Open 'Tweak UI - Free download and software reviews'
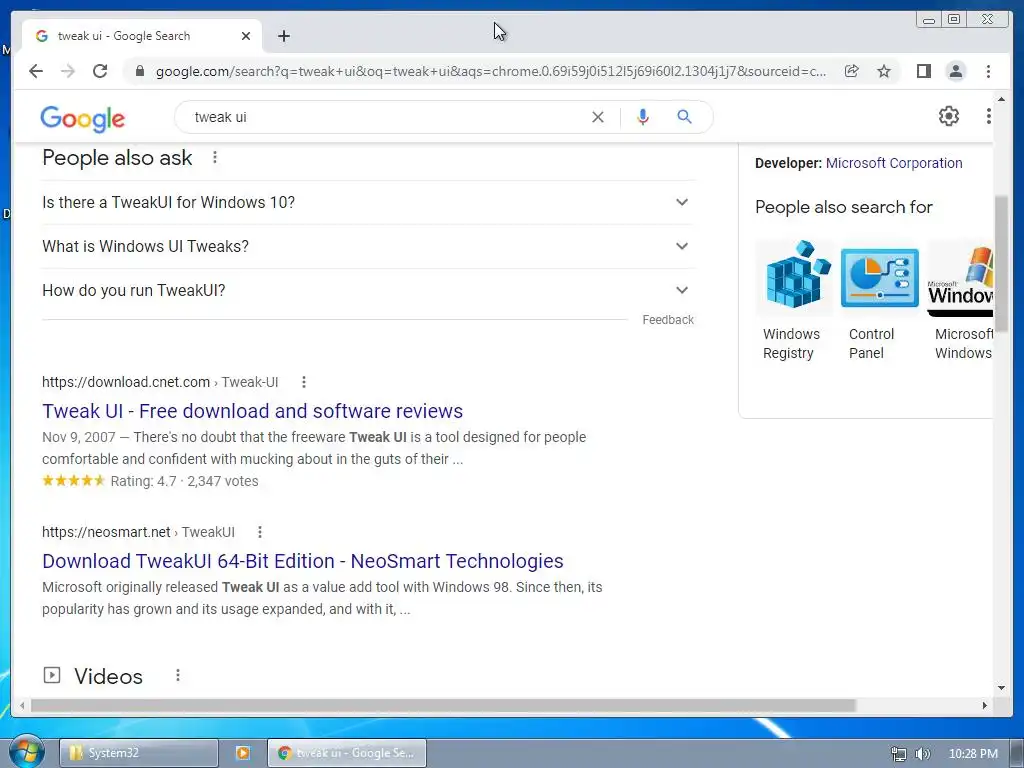 (252, 411)
